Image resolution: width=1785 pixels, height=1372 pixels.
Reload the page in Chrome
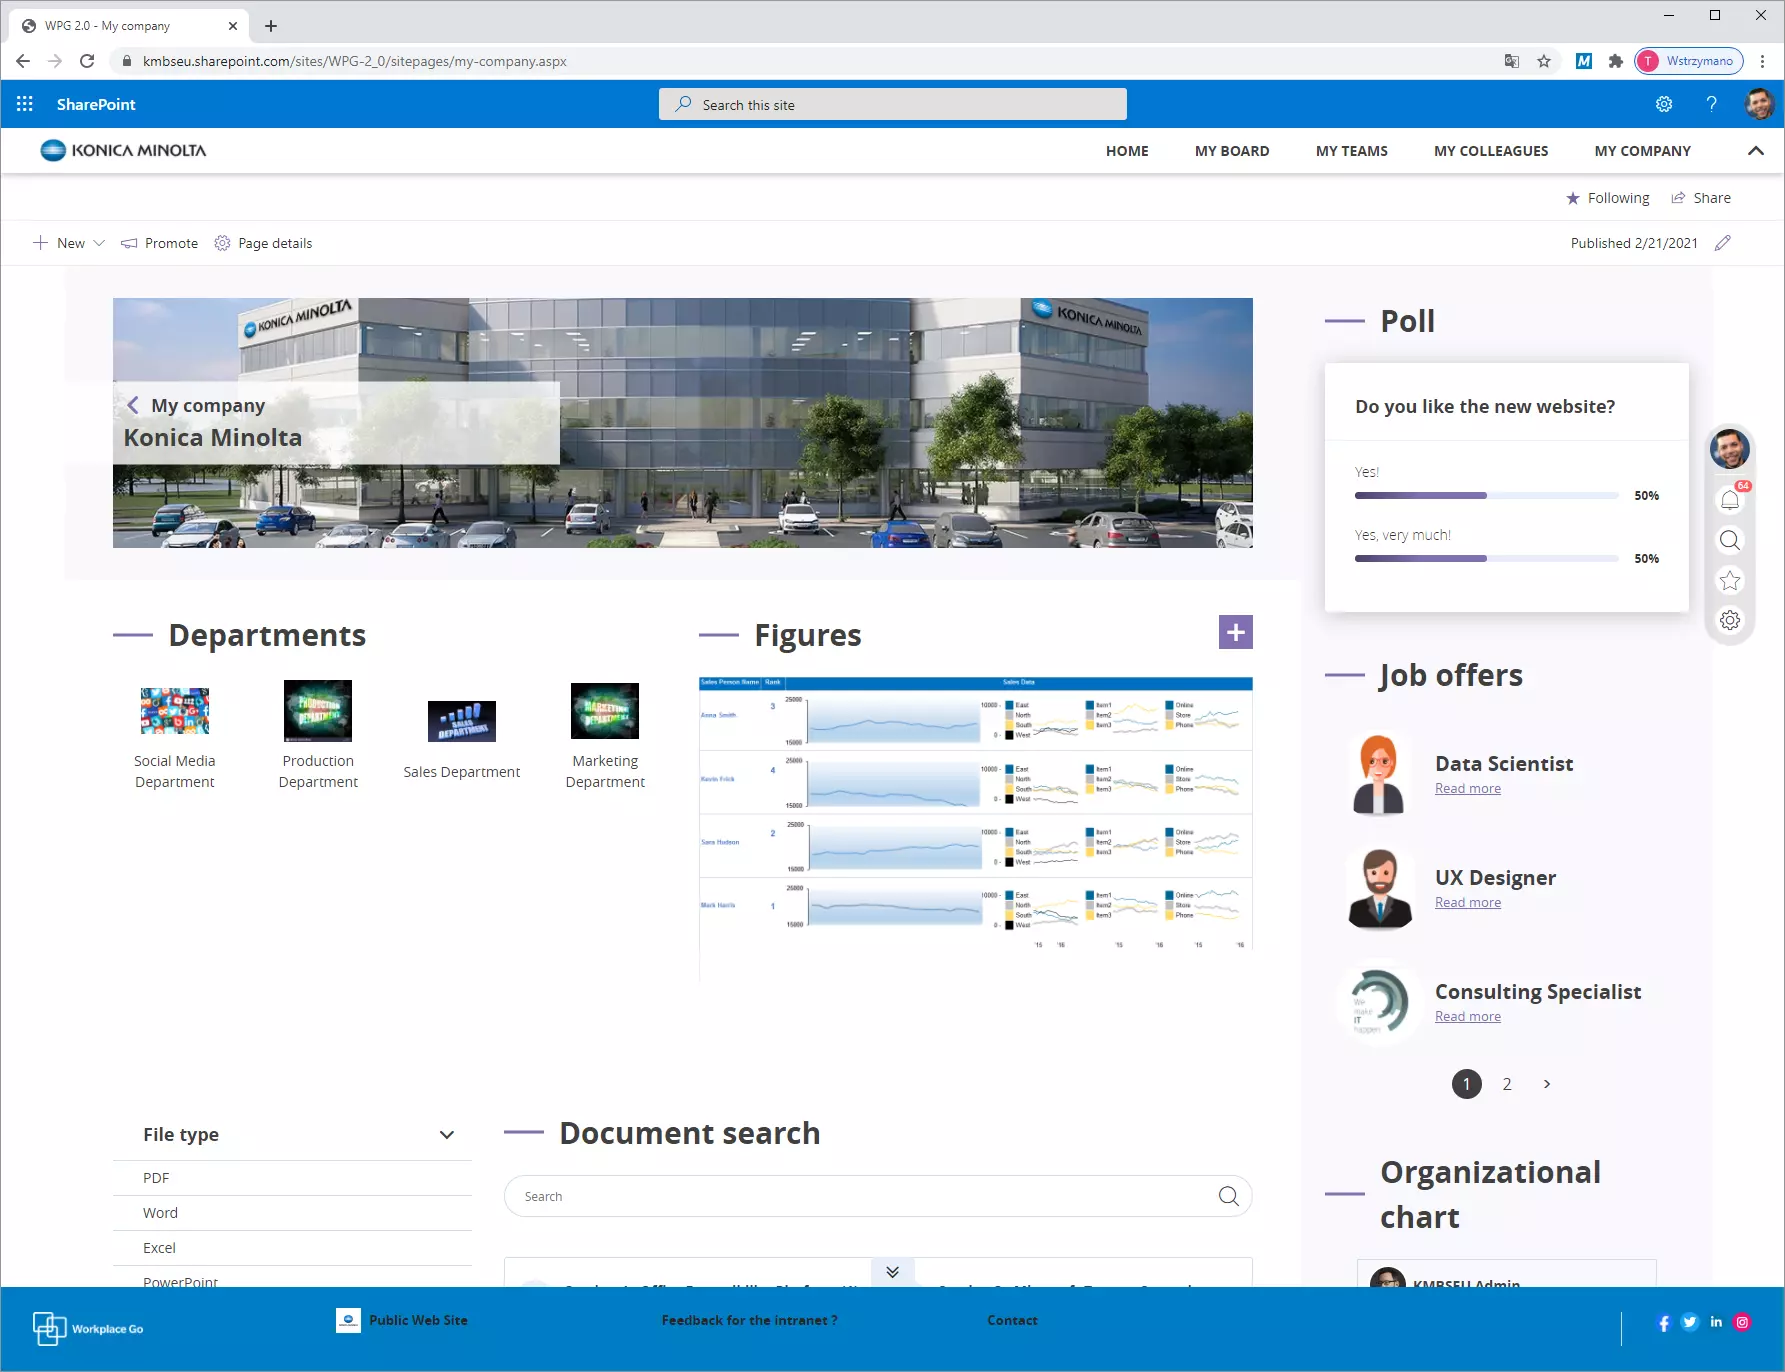coord(87,61)
